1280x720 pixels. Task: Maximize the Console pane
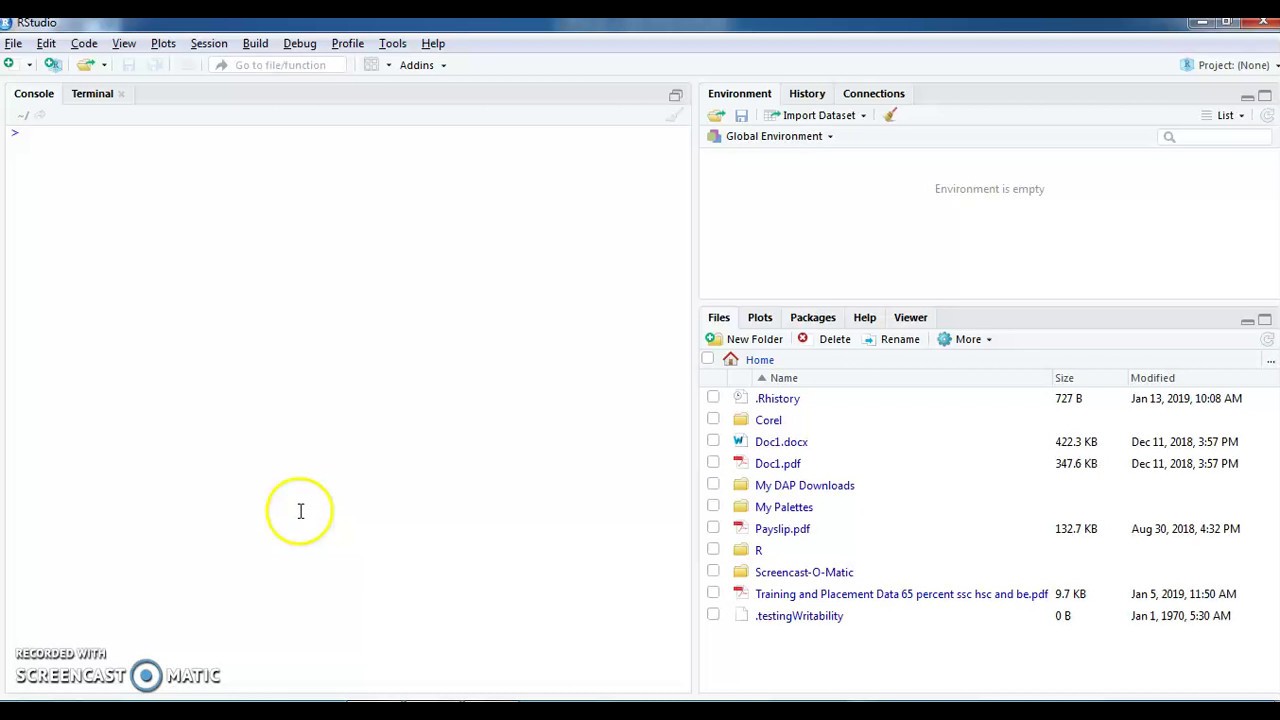(676, 95)
